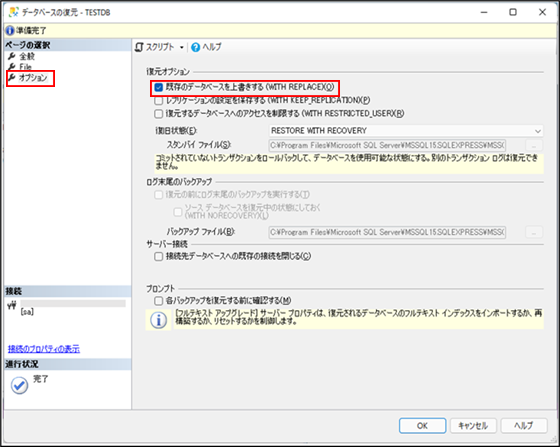The height and width of the screenshot is (447, 560).
Task: Click the Script icon in toolbar
Action: (139, 47)
